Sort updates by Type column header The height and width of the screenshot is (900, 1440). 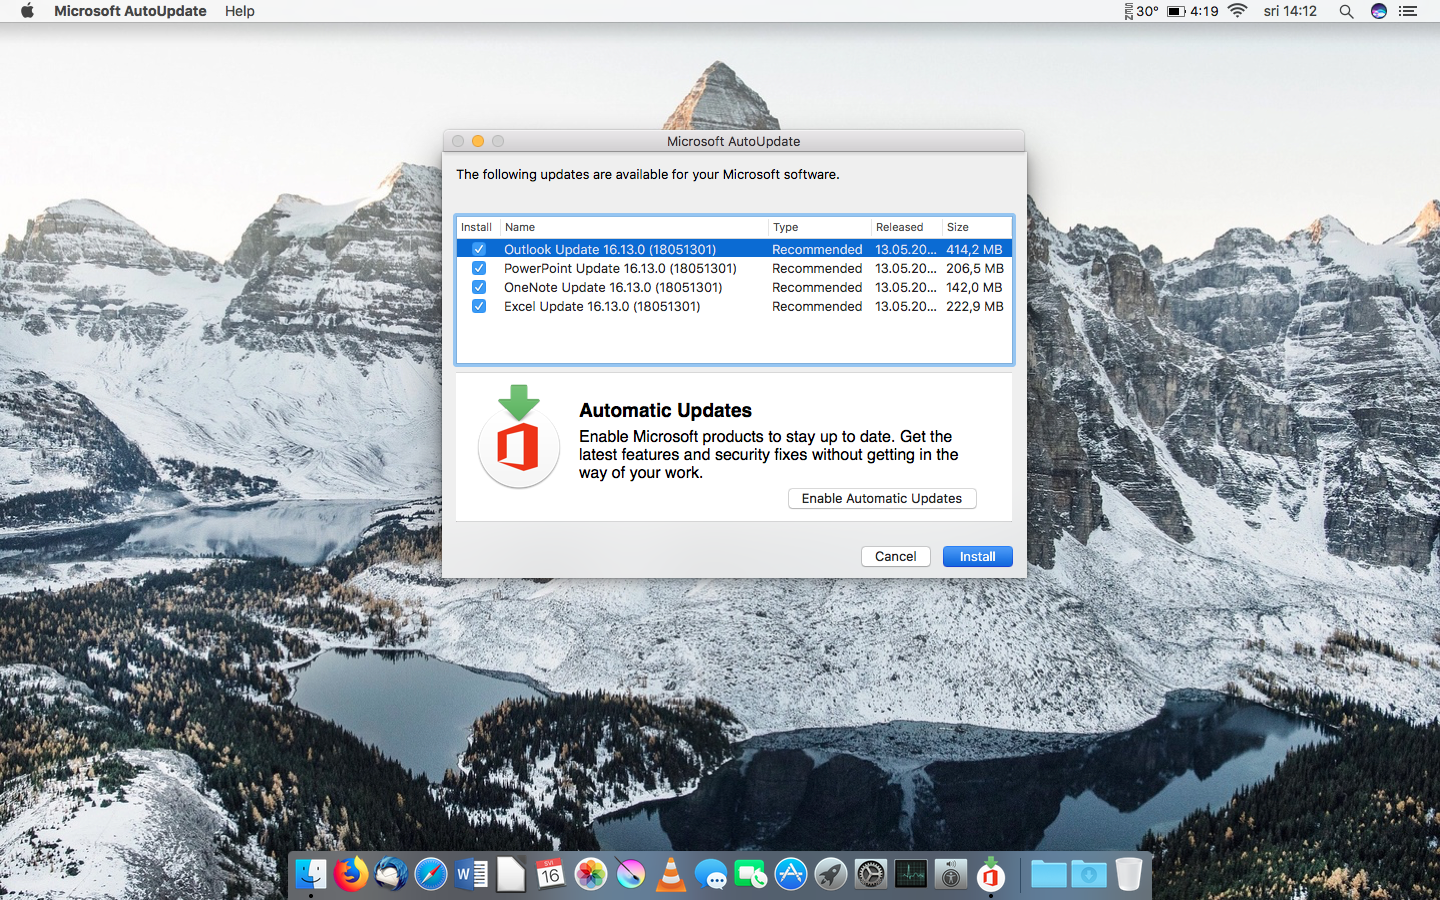tap(820, 227)
